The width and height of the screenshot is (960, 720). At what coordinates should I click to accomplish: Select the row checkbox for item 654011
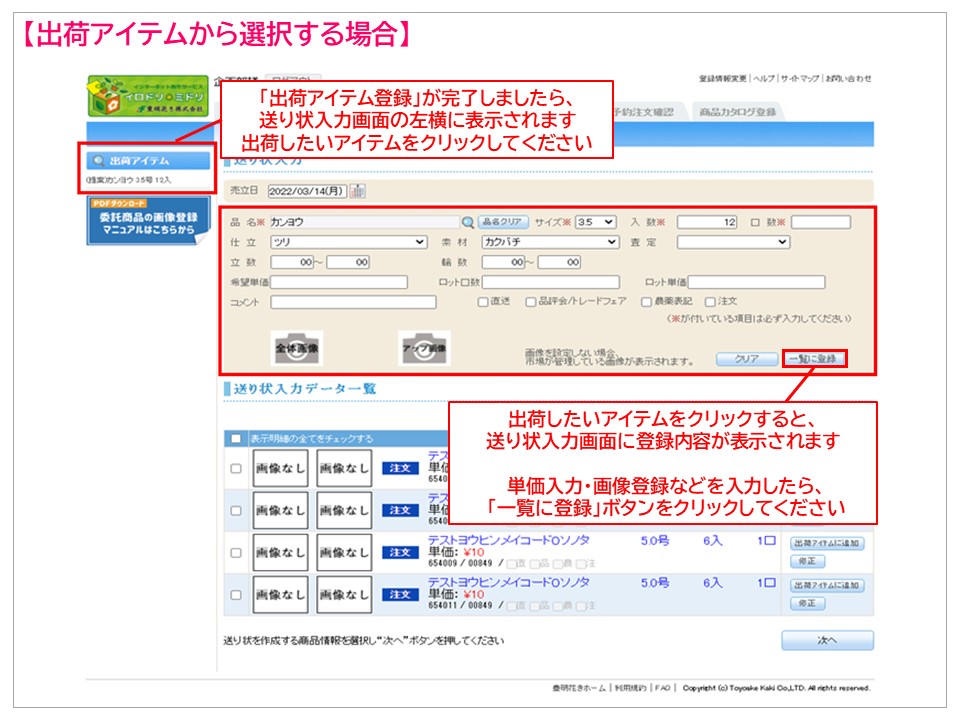click(x=236, y=595)
